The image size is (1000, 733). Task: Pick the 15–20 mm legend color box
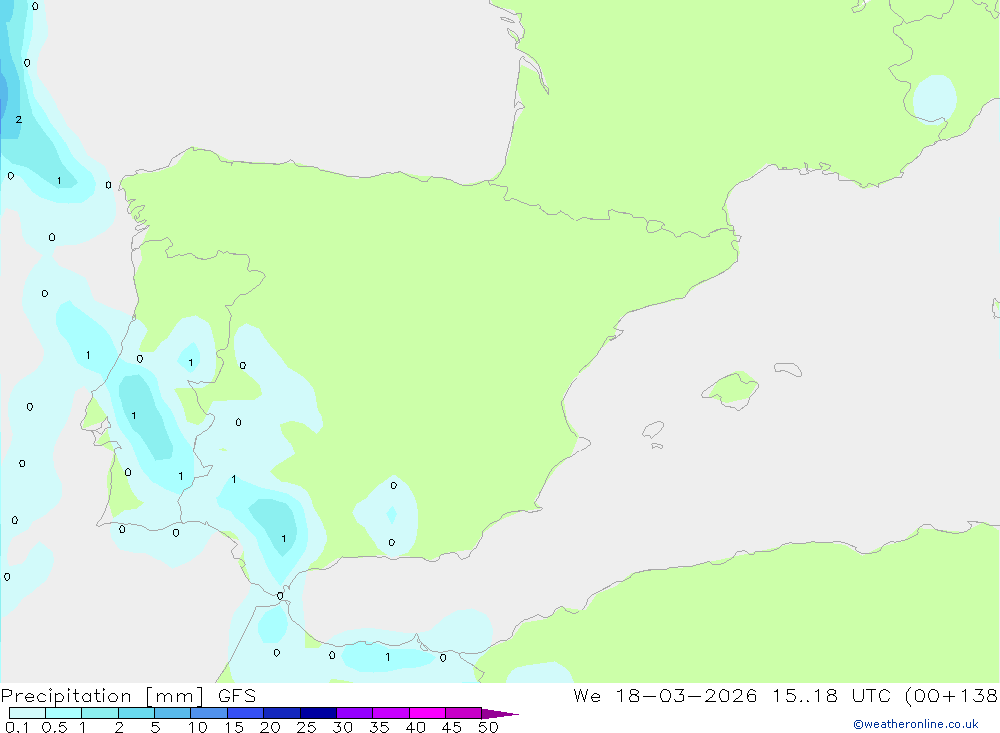[x=246, y=713]
